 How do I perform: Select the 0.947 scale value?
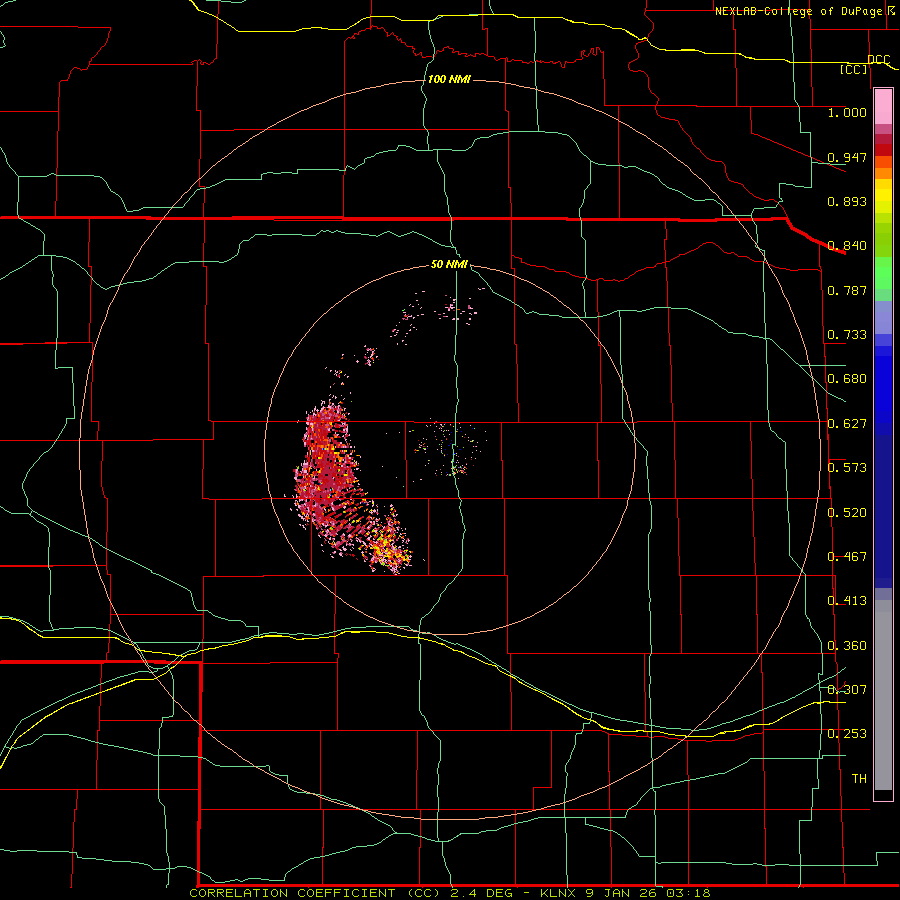pos(847,157)
